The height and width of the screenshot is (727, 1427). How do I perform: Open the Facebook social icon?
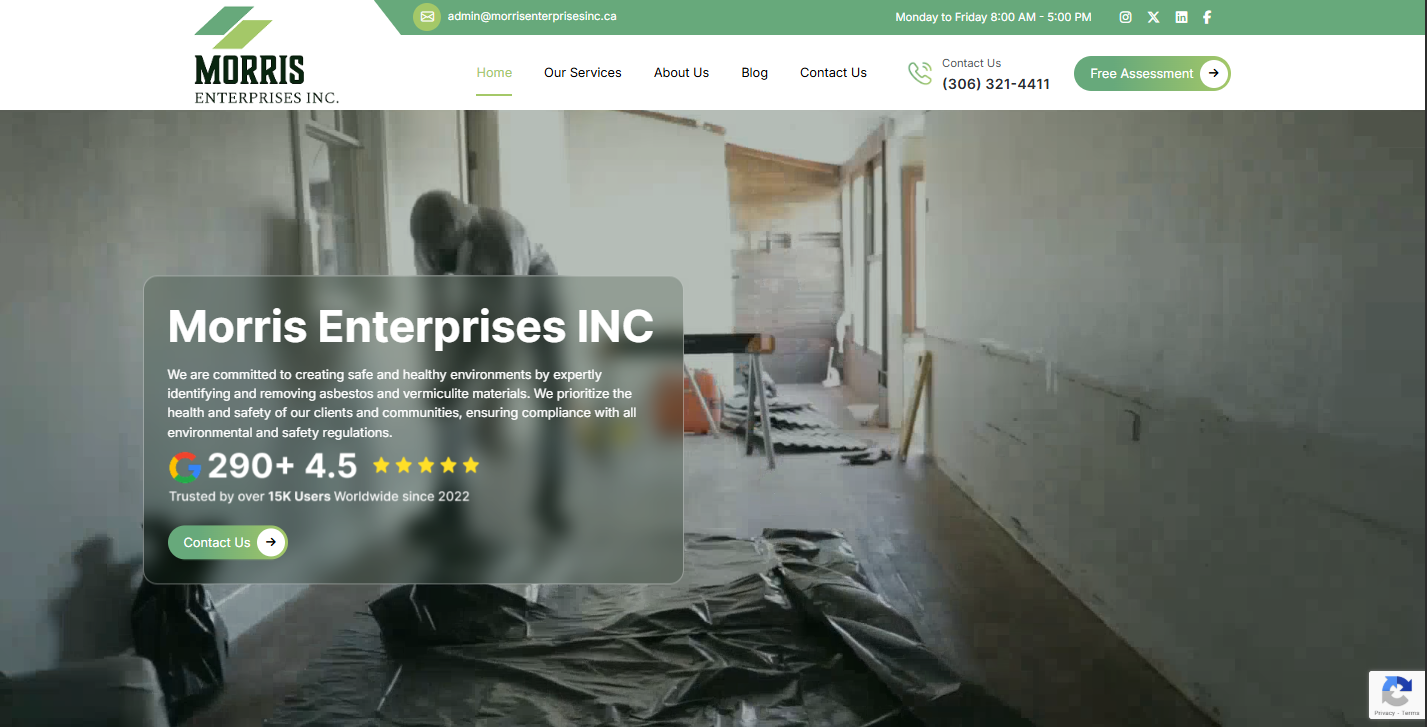(x=1207, y=17)
